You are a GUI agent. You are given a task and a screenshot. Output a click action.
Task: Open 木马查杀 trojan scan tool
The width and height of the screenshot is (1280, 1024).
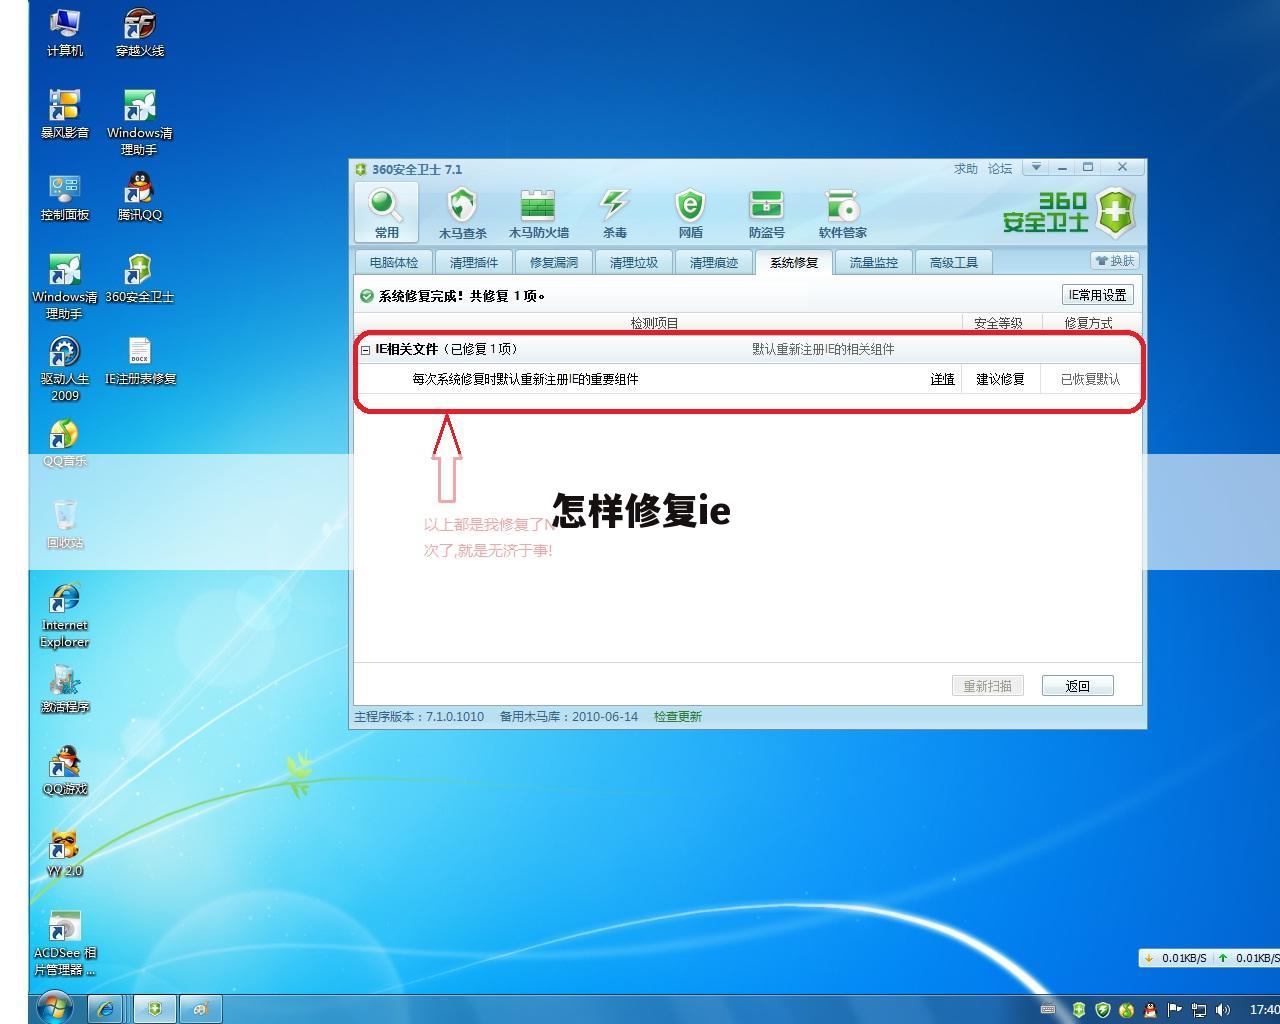click(x=462, y=212)
